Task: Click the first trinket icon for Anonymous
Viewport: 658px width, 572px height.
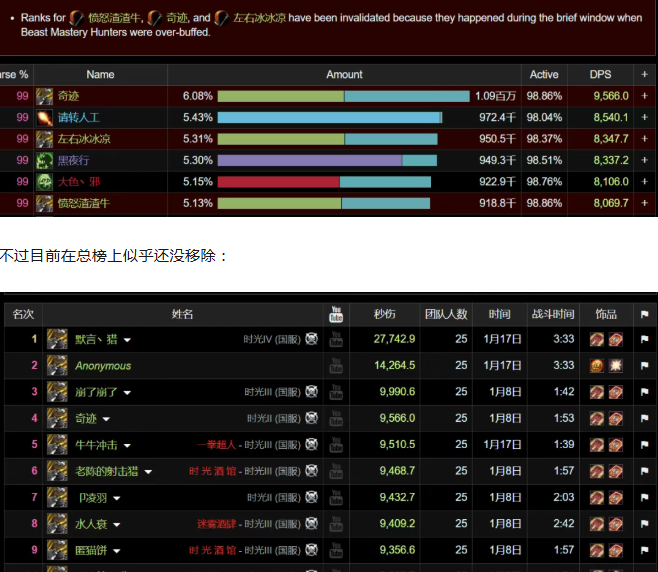Action: (597, 366)
